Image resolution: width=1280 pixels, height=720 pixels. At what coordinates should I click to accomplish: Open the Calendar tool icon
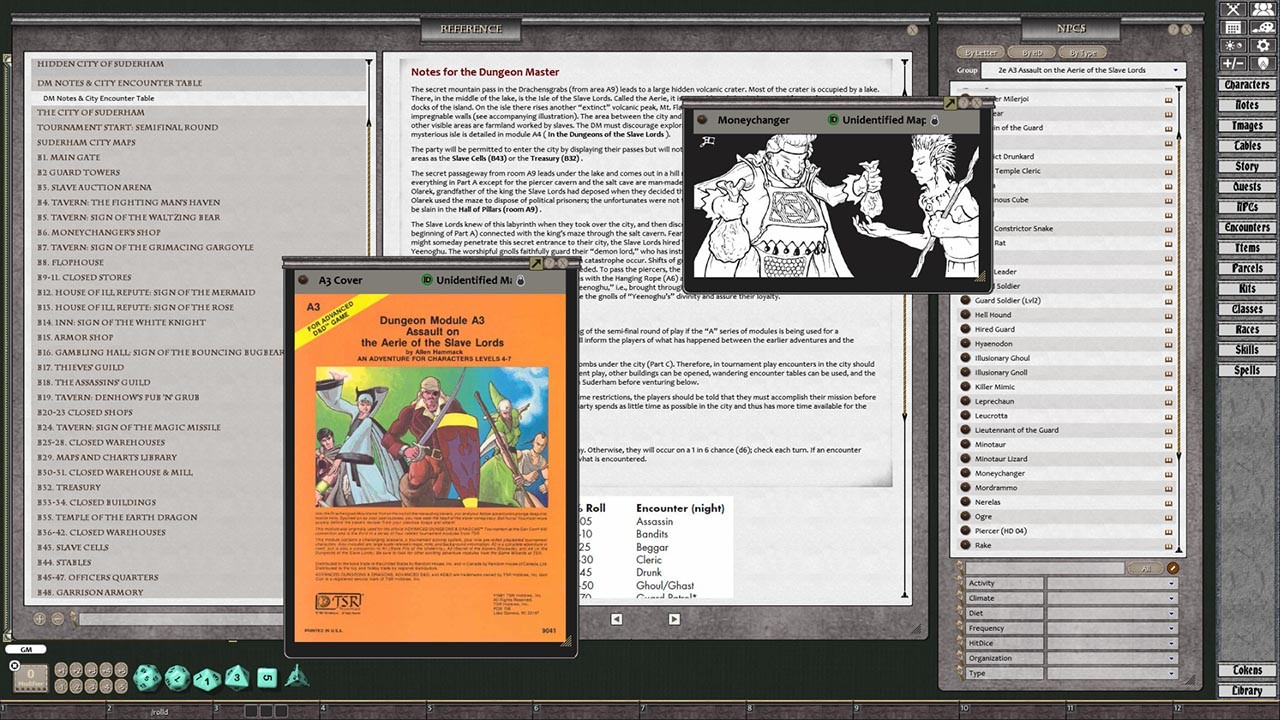pos(1233,27)
